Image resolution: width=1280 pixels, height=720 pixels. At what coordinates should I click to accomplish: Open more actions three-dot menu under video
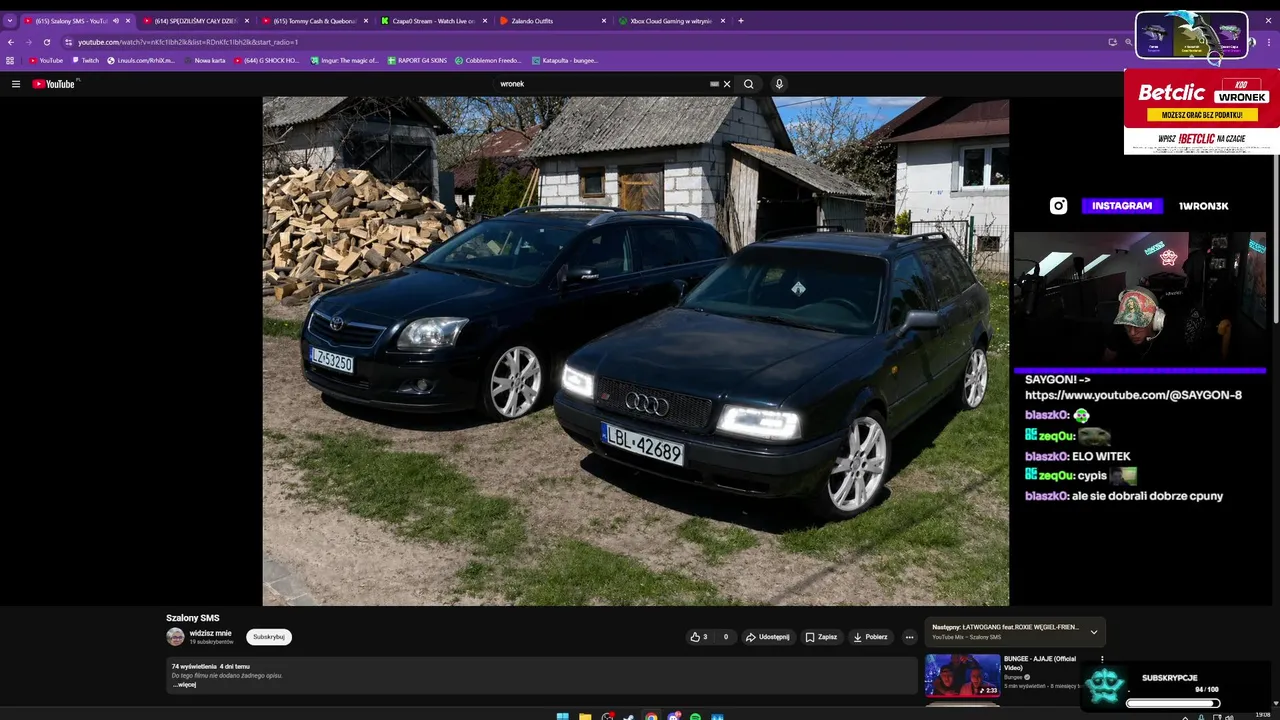(909, 637)
